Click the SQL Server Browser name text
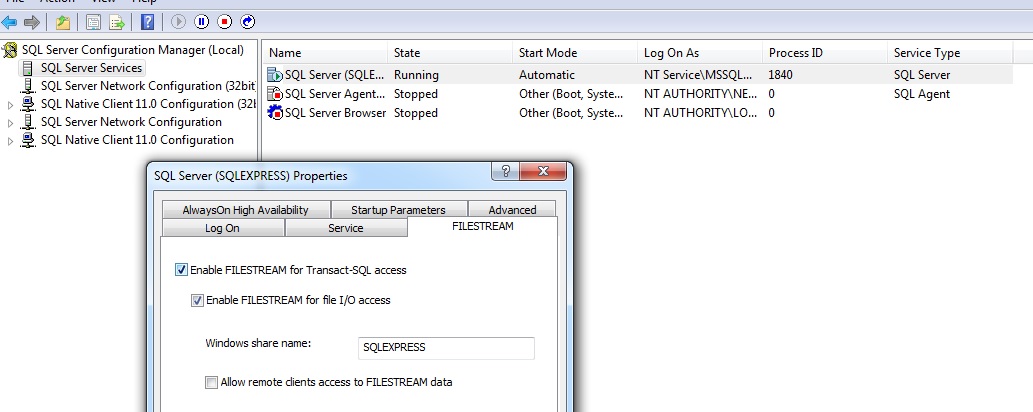The height and width of the screenshot is (412, 1033). (x=335, y=113)
